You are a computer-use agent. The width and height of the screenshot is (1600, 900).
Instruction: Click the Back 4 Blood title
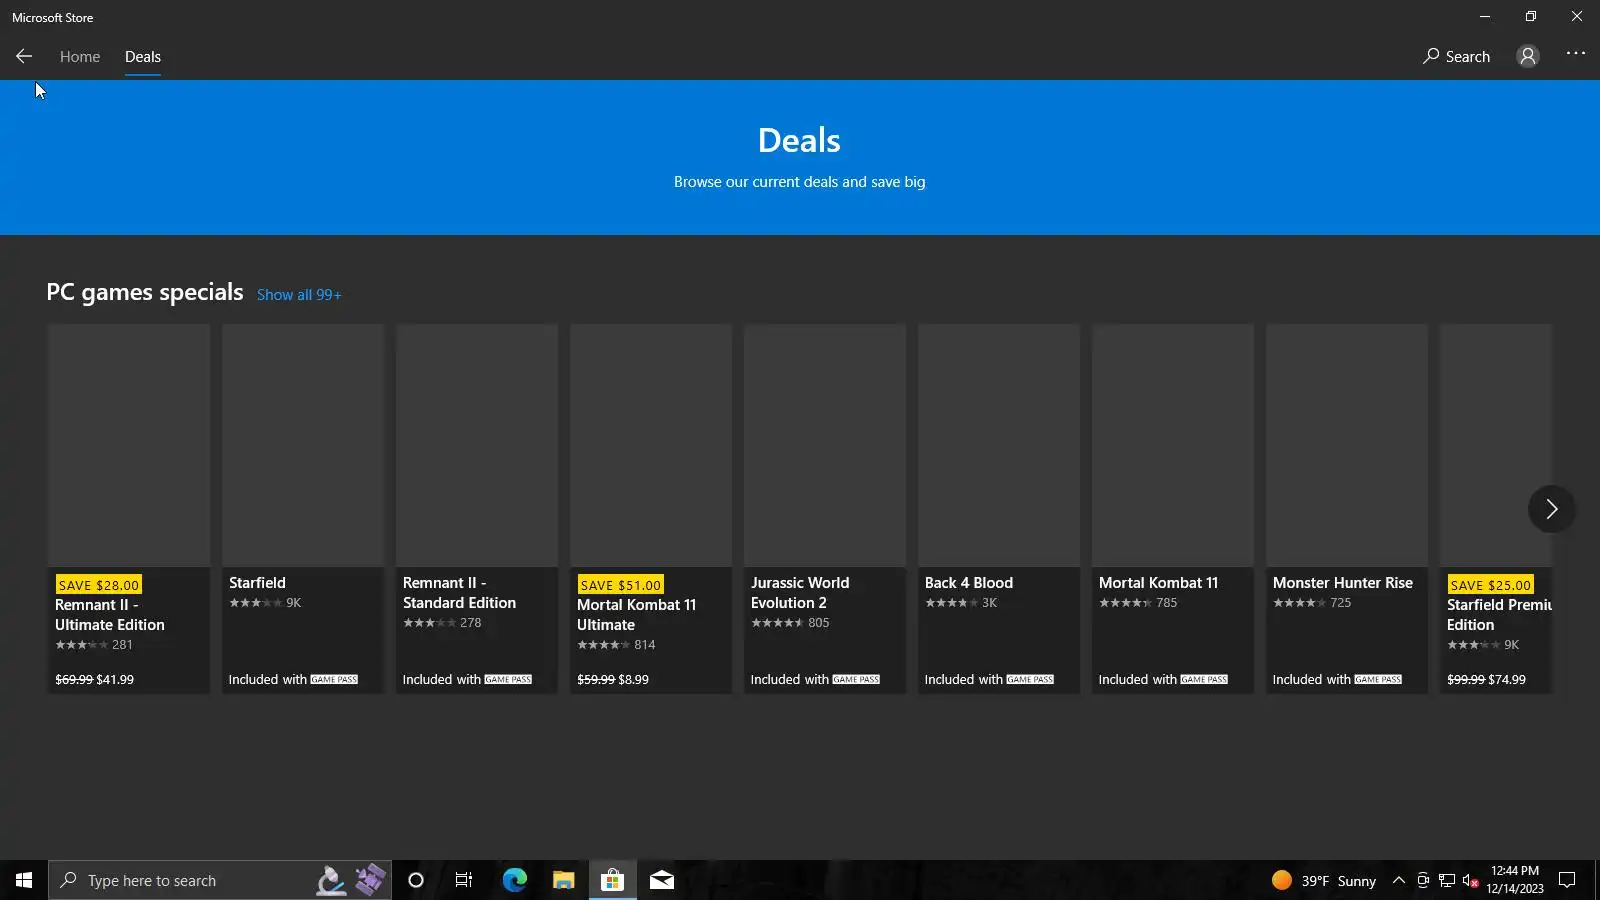click(969, 583)
